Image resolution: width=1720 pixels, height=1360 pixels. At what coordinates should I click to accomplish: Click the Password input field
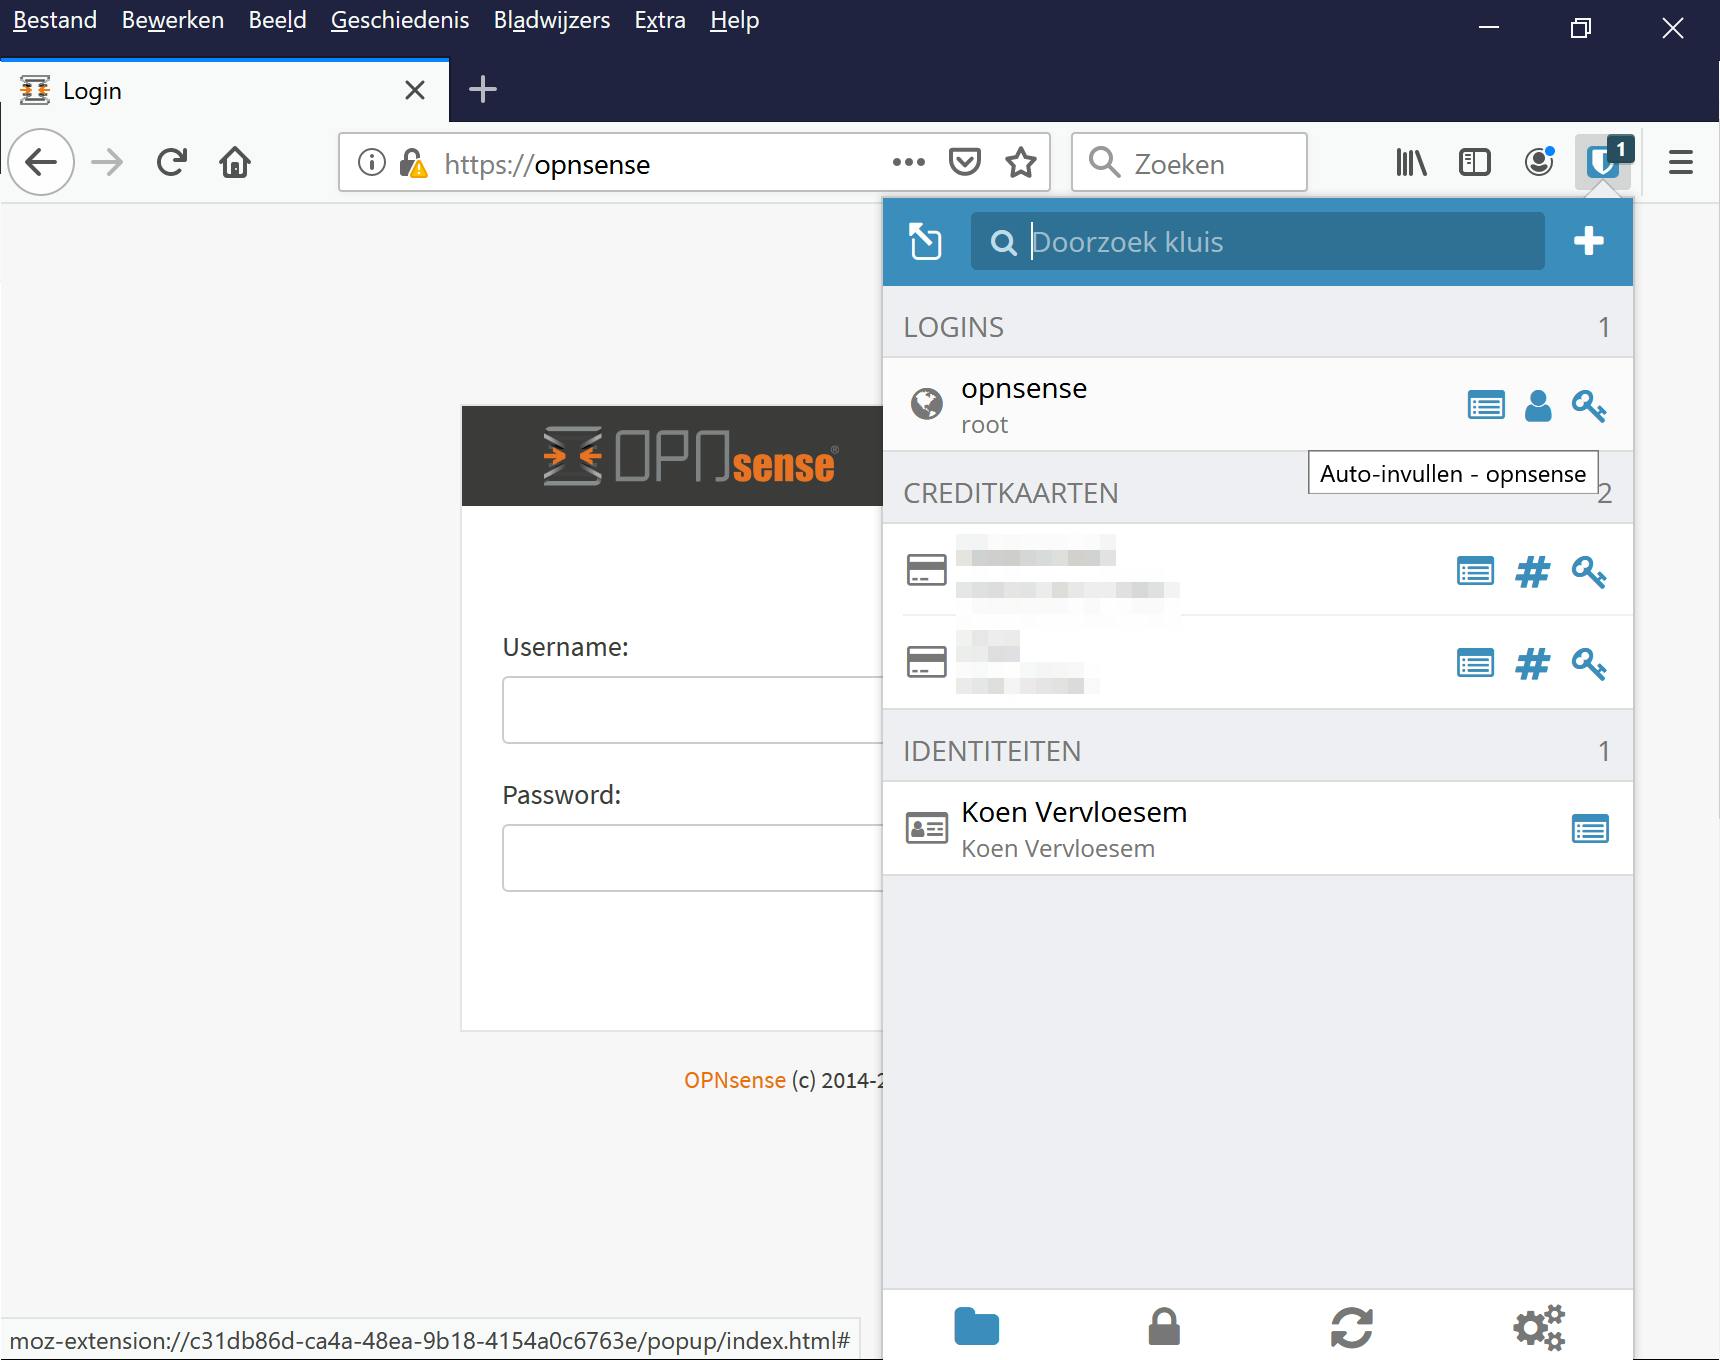pos(692,858)
